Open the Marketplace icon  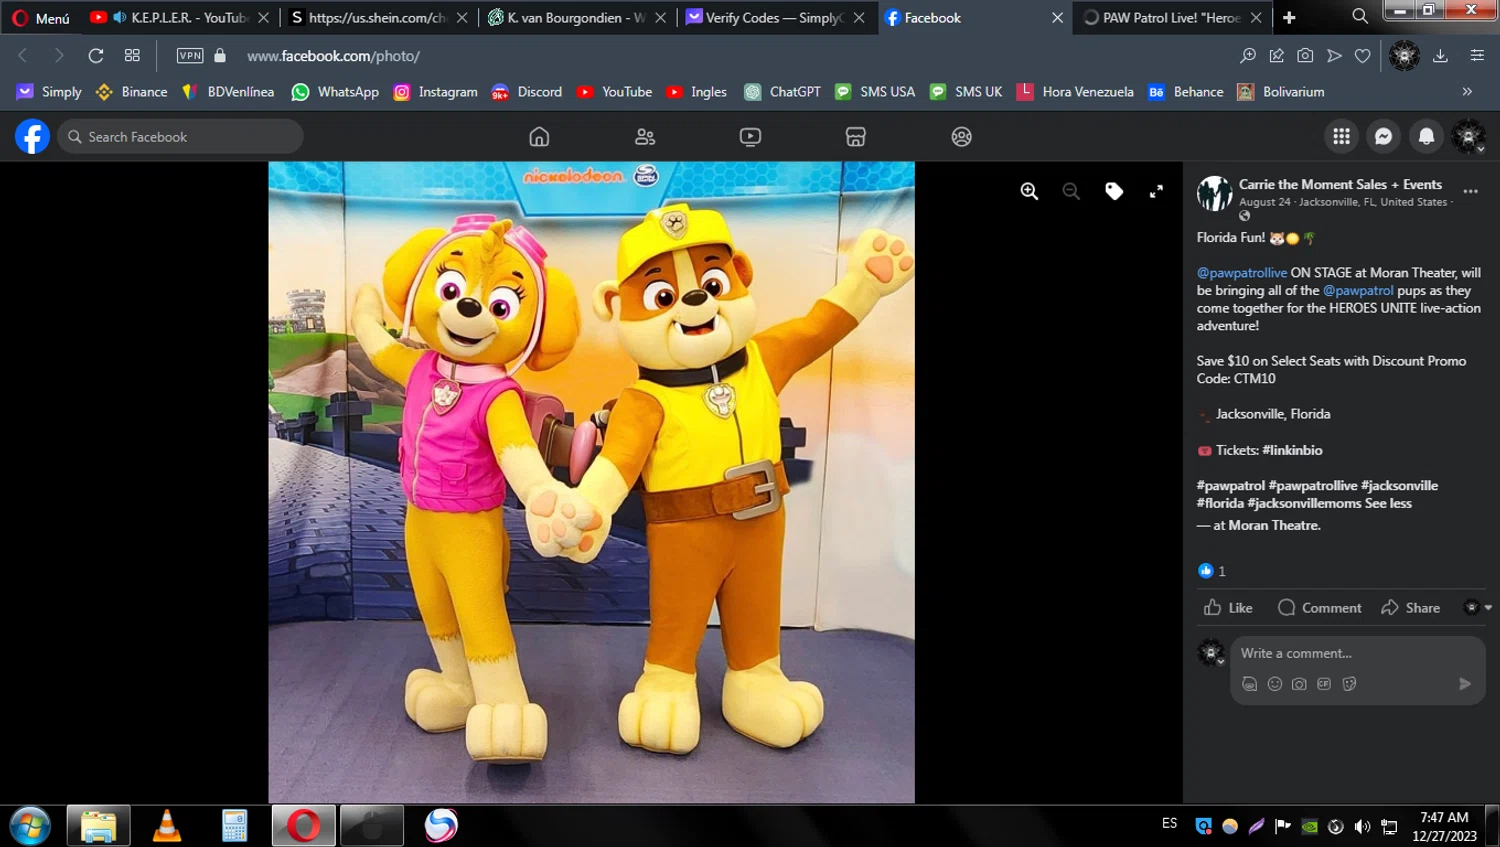[856, 137]
